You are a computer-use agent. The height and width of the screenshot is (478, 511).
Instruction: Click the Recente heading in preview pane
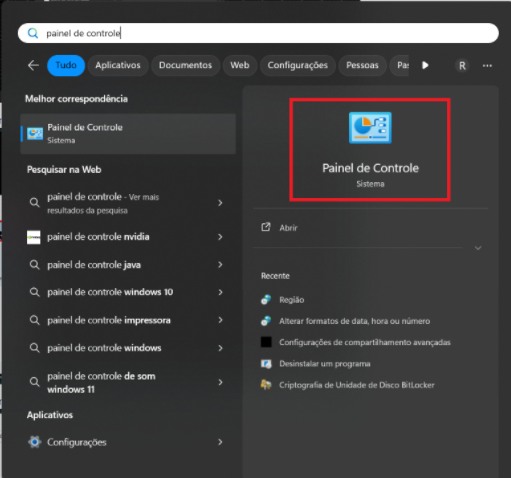[275, 276]
